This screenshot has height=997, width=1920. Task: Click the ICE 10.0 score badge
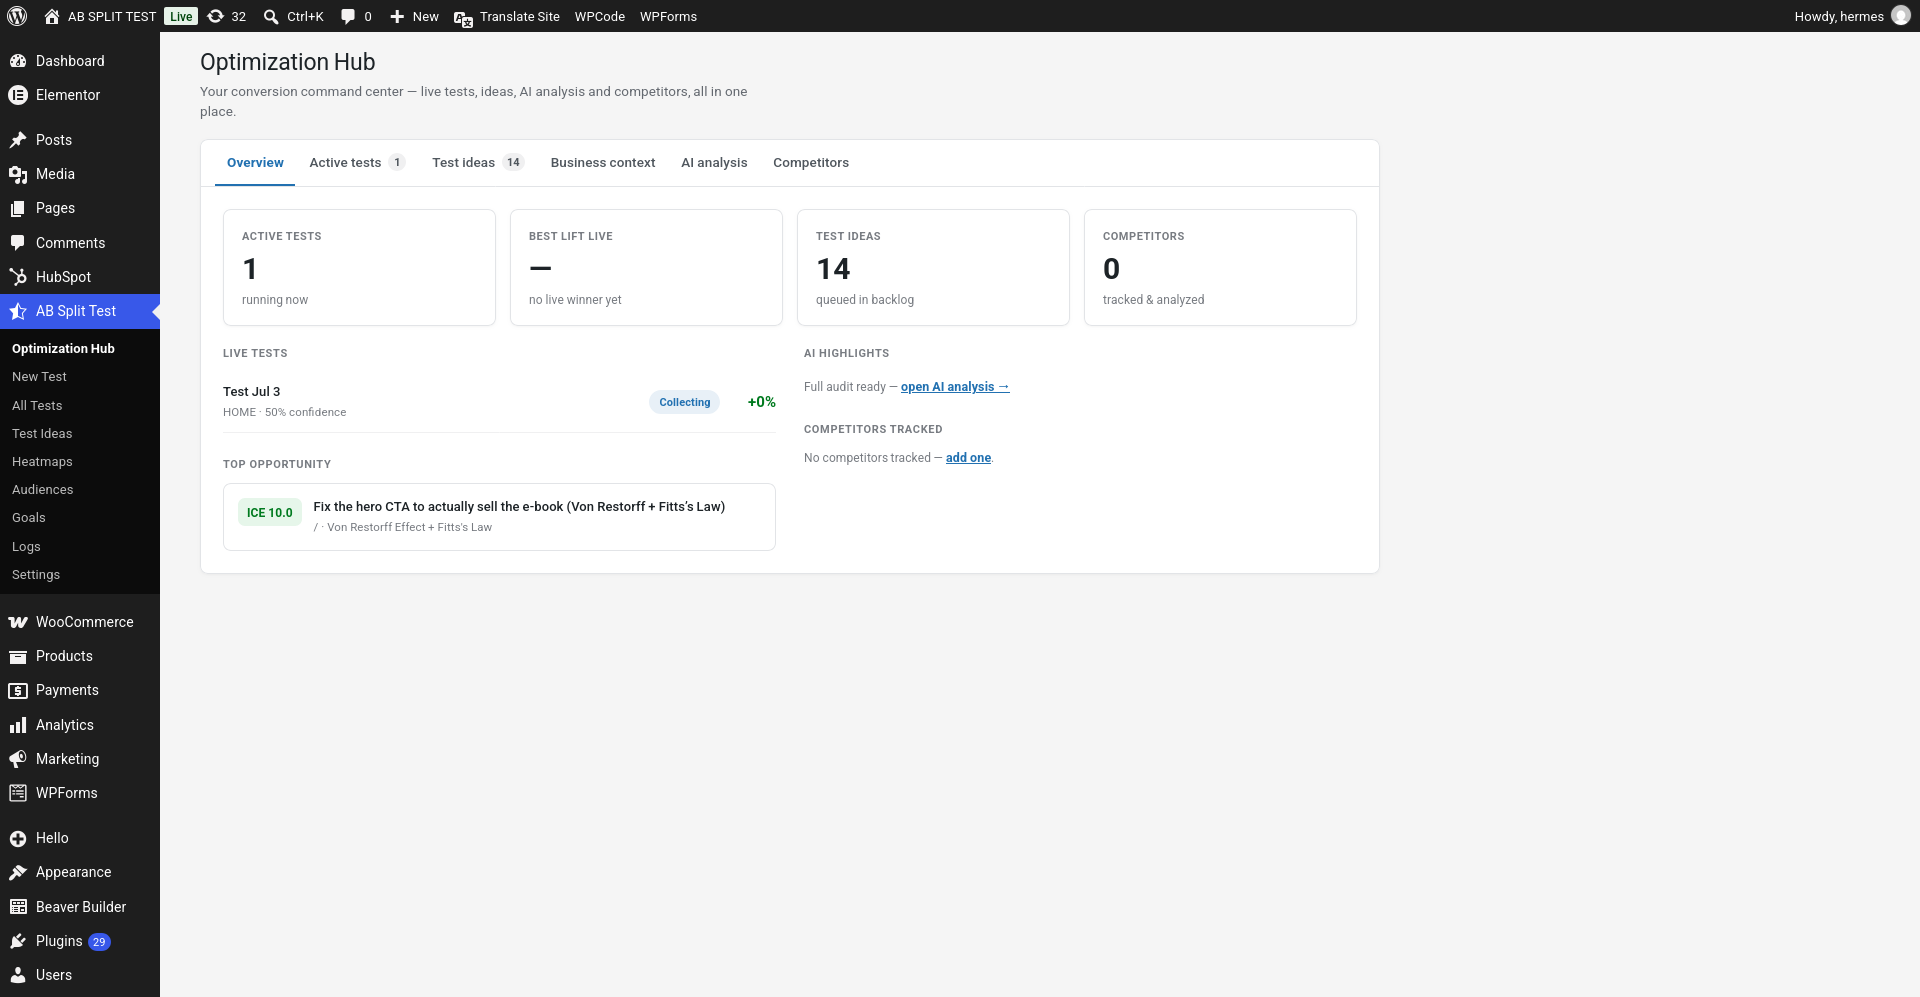(270, 513)
